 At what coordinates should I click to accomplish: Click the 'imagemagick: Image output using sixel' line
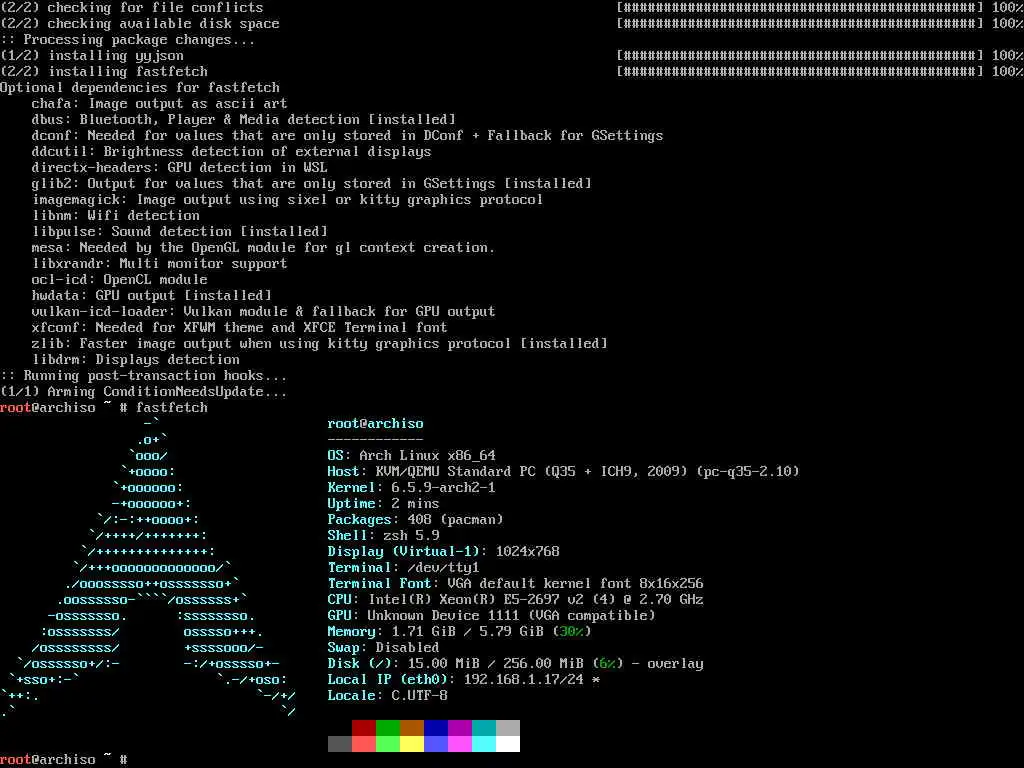tap(287, 199)
